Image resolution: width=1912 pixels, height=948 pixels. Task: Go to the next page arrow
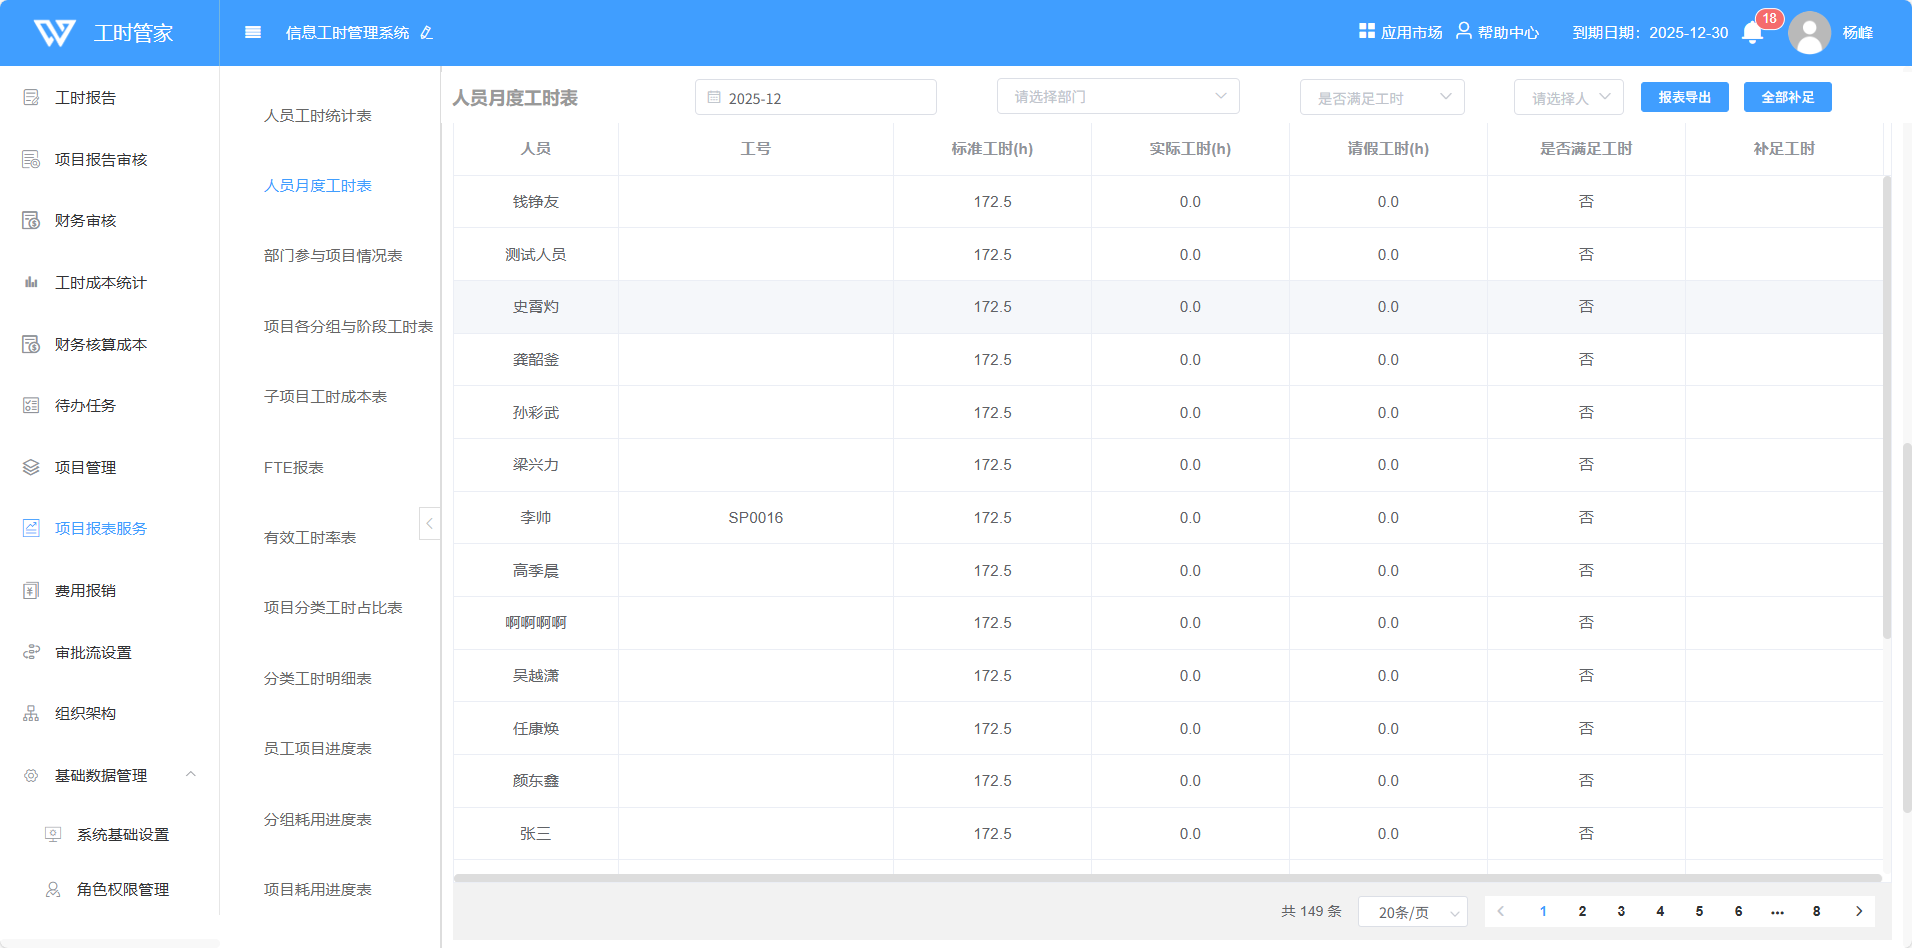(1858, 911)
